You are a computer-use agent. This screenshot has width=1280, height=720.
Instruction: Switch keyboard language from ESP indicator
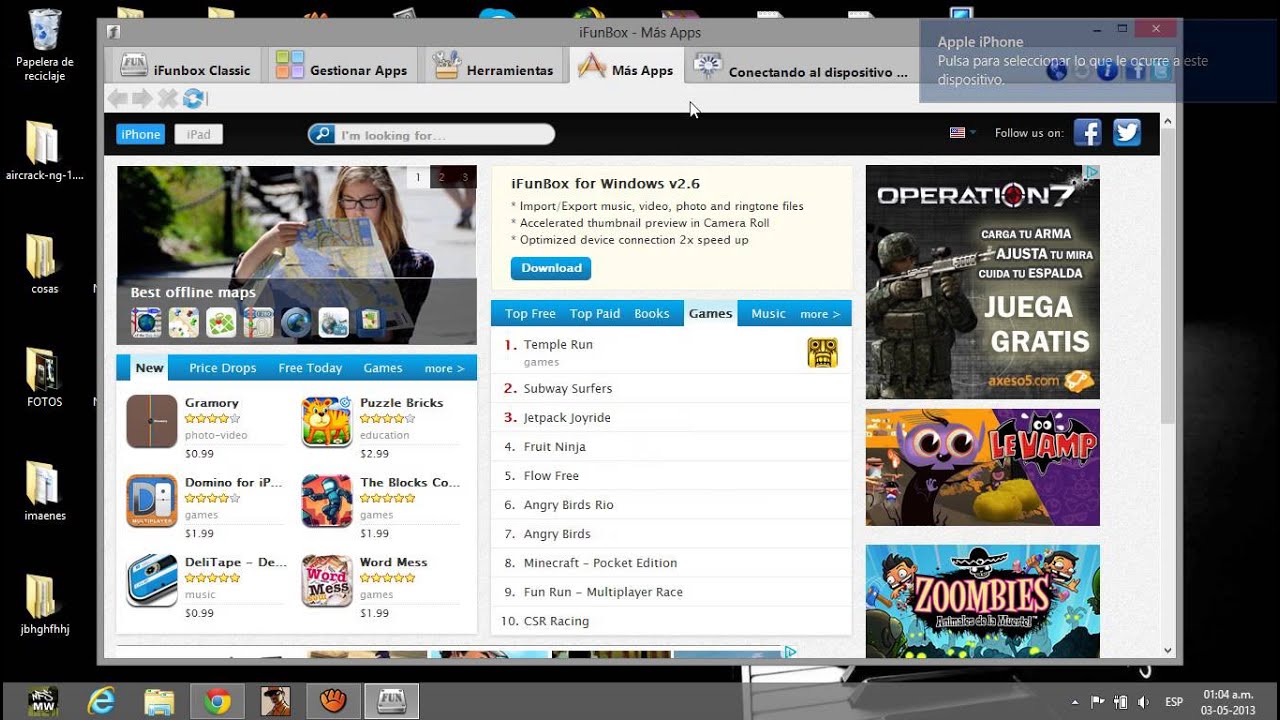tap(1174, 702)
